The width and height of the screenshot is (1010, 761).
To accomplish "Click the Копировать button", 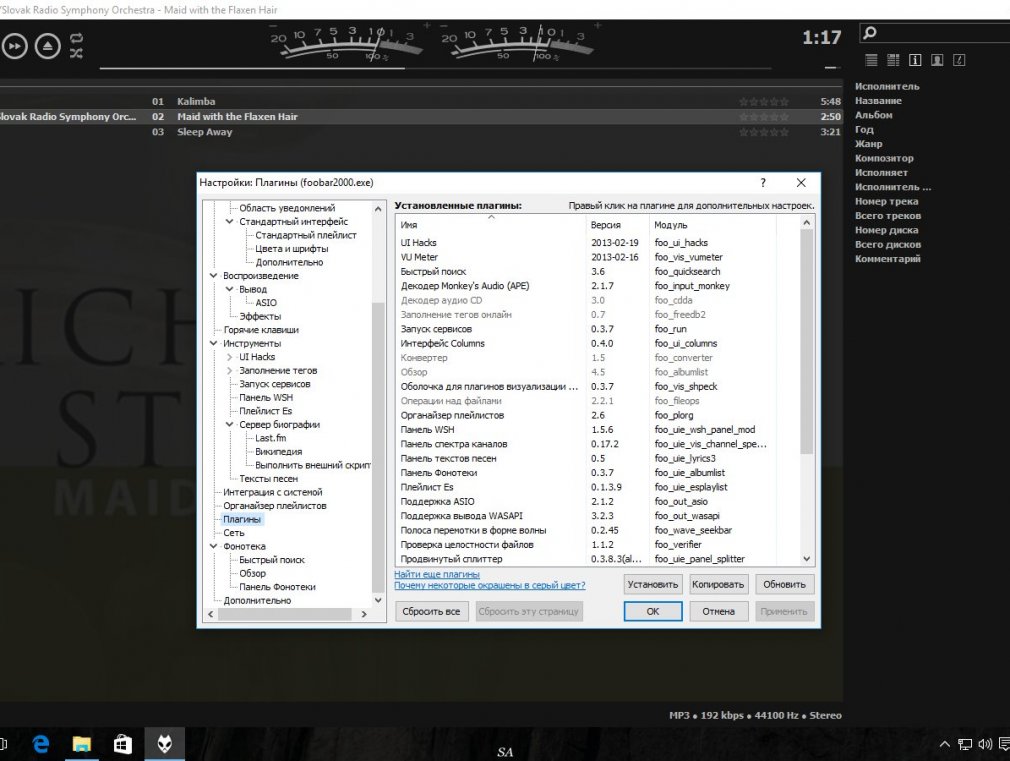I will (x=718, y=584).
